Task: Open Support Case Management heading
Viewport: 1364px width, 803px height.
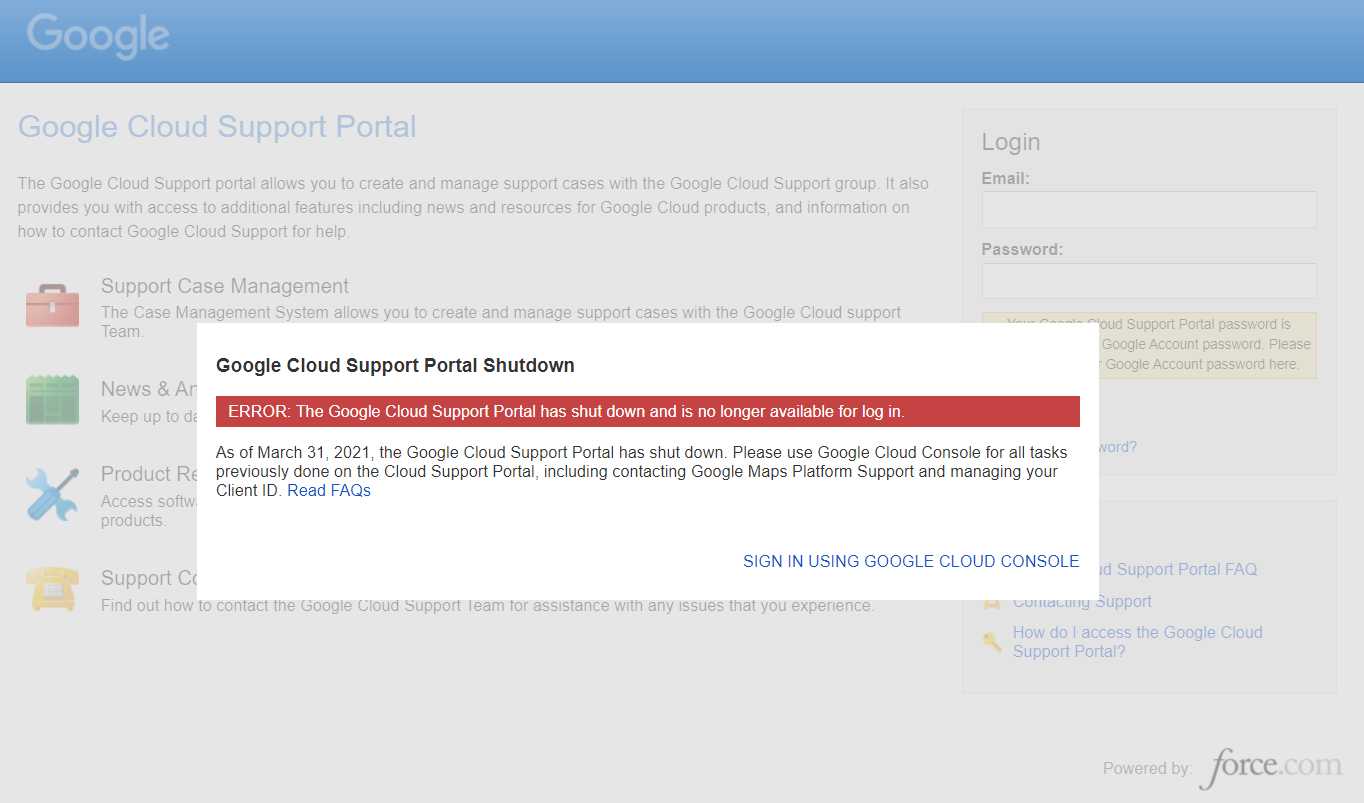Action: [x=225, y=286]
